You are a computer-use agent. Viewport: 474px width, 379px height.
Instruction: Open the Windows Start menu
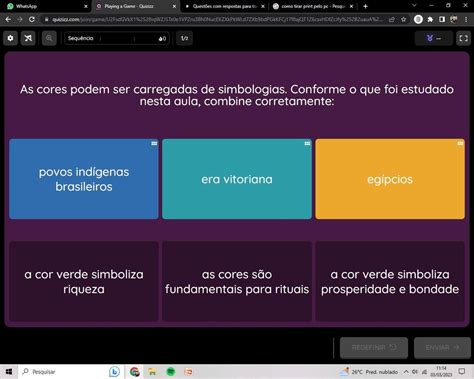[9, 371]
